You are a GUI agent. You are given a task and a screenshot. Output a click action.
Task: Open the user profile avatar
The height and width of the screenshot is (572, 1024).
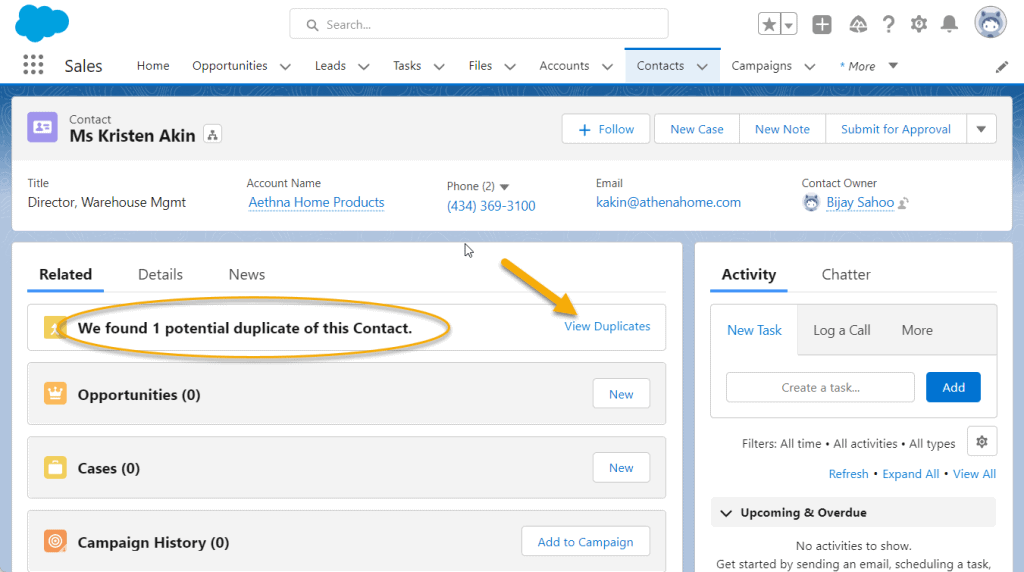pyautogui.click(x=990, y=24)
